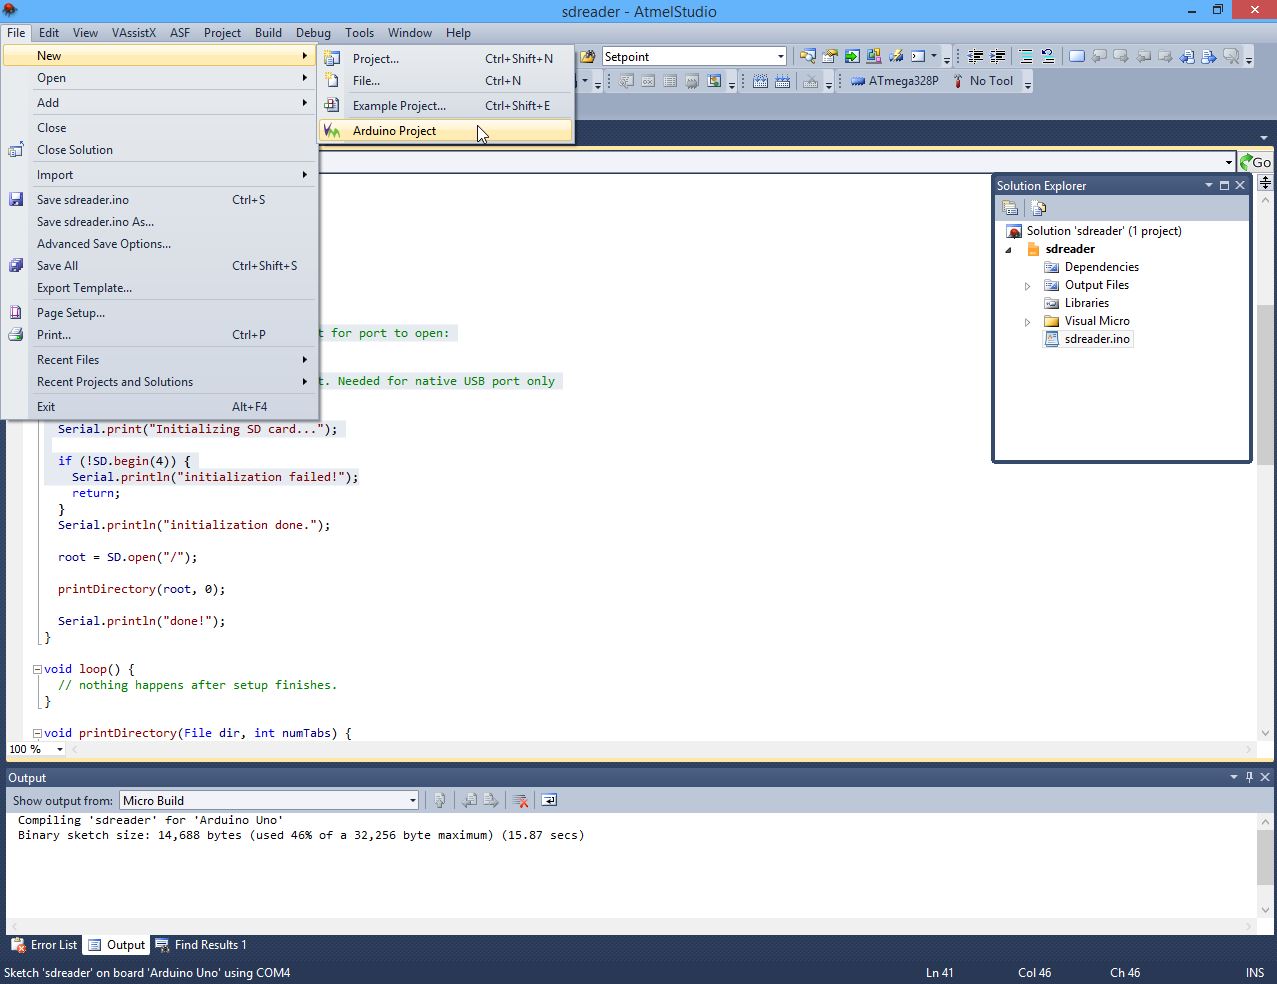The image size is (1277, 984).
Task: Open Output panel window position dropdown
Action: pyautogui.click(x=1233, y=777)
